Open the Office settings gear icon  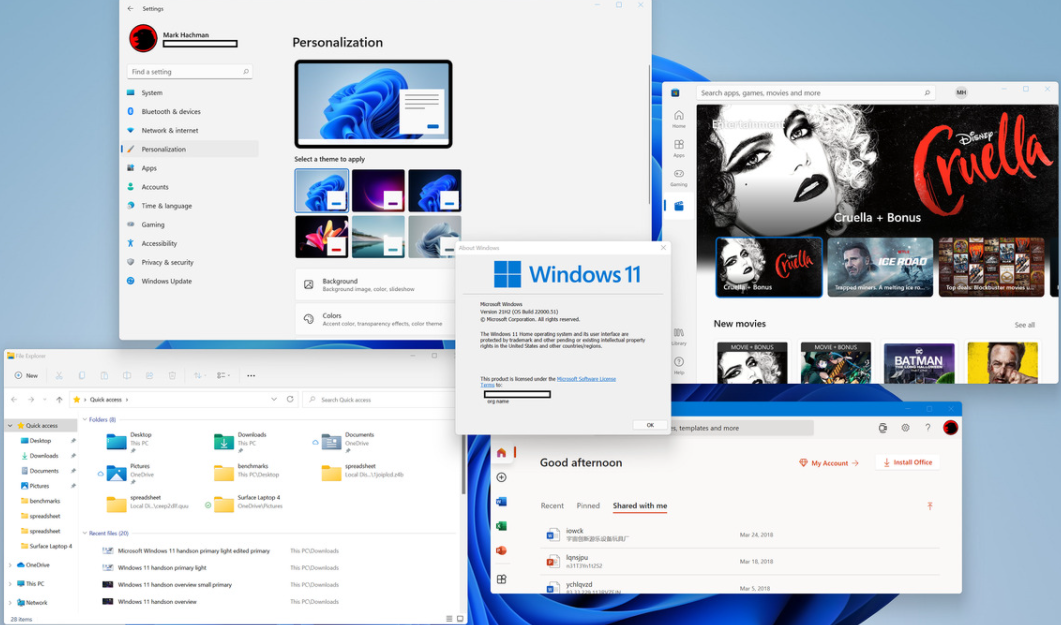coord(905,427)
